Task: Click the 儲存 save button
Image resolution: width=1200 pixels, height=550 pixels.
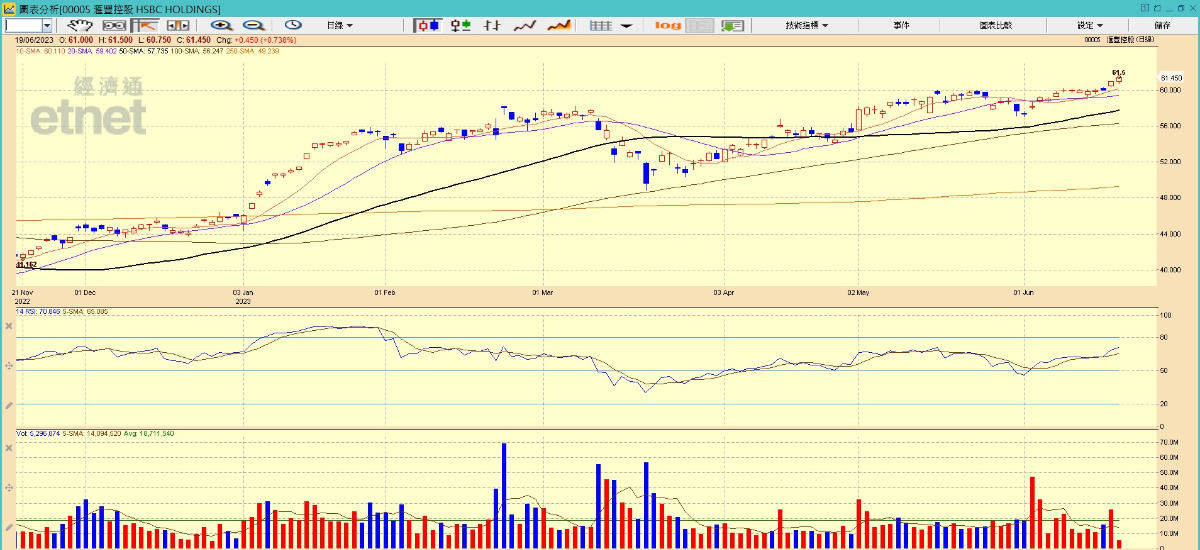Action: tap(1162, 25)
